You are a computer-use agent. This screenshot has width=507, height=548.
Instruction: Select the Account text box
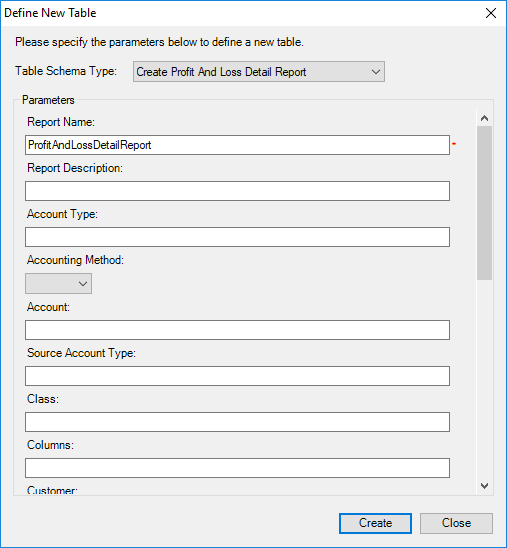(237, 330)
